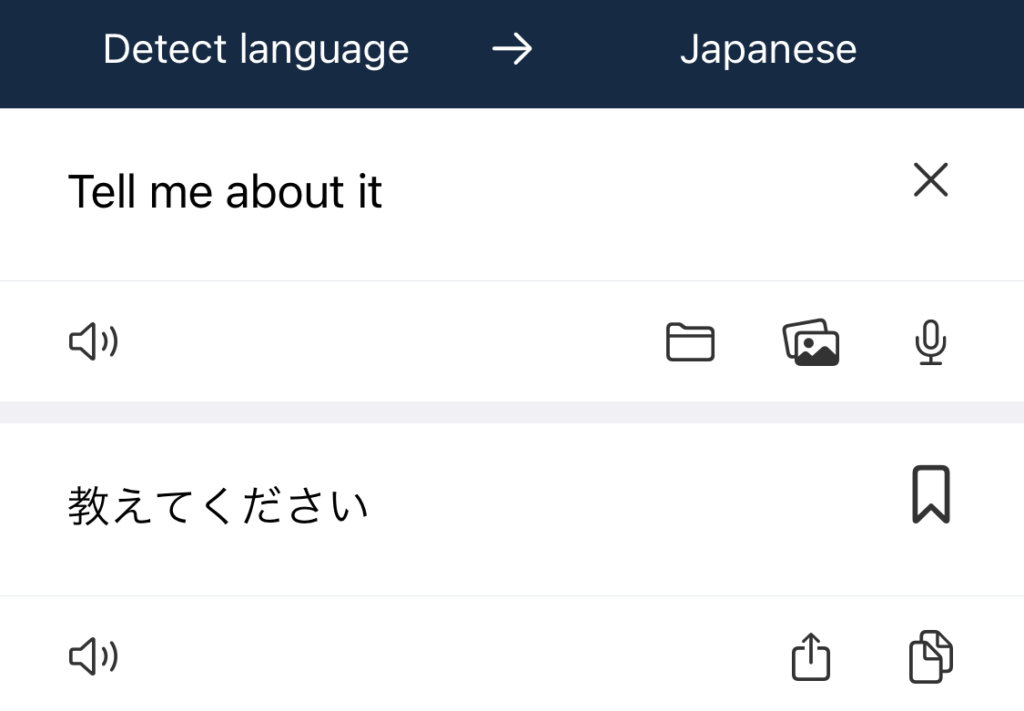Image resolution: width=1024 pixels, height=711 pixels.
Task: Swap languages using the arrow
Action: pos(512,50)
